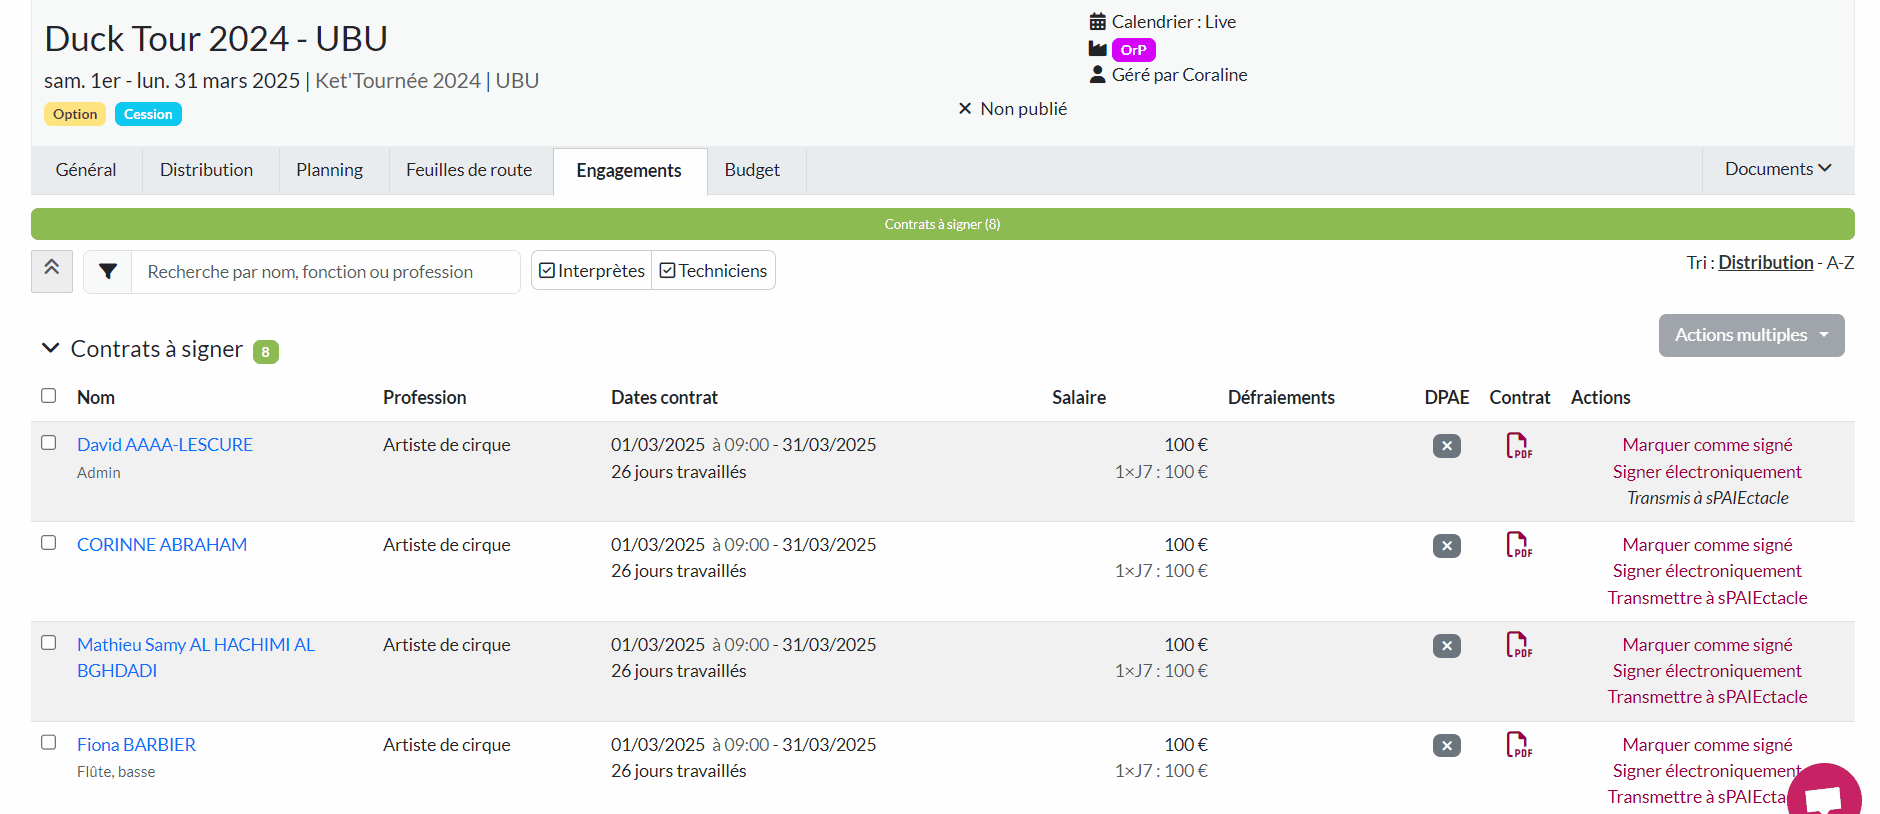Viewport: 1880px width, 814px height.
Task: Open Fiona BARBIER's profile link
Action: [136, 745]
